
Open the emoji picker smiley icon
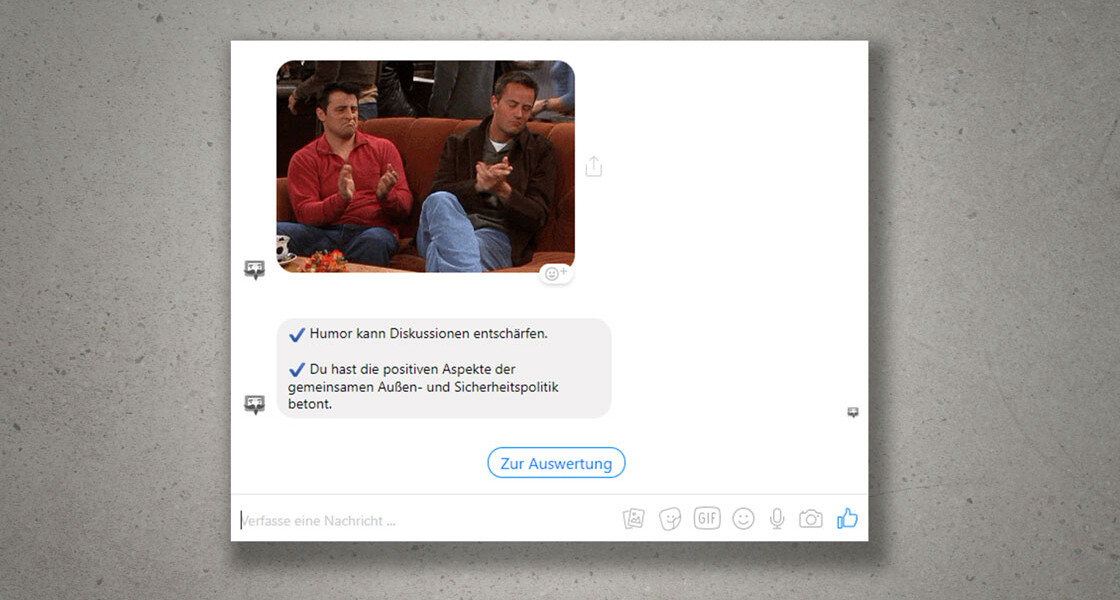744,519
